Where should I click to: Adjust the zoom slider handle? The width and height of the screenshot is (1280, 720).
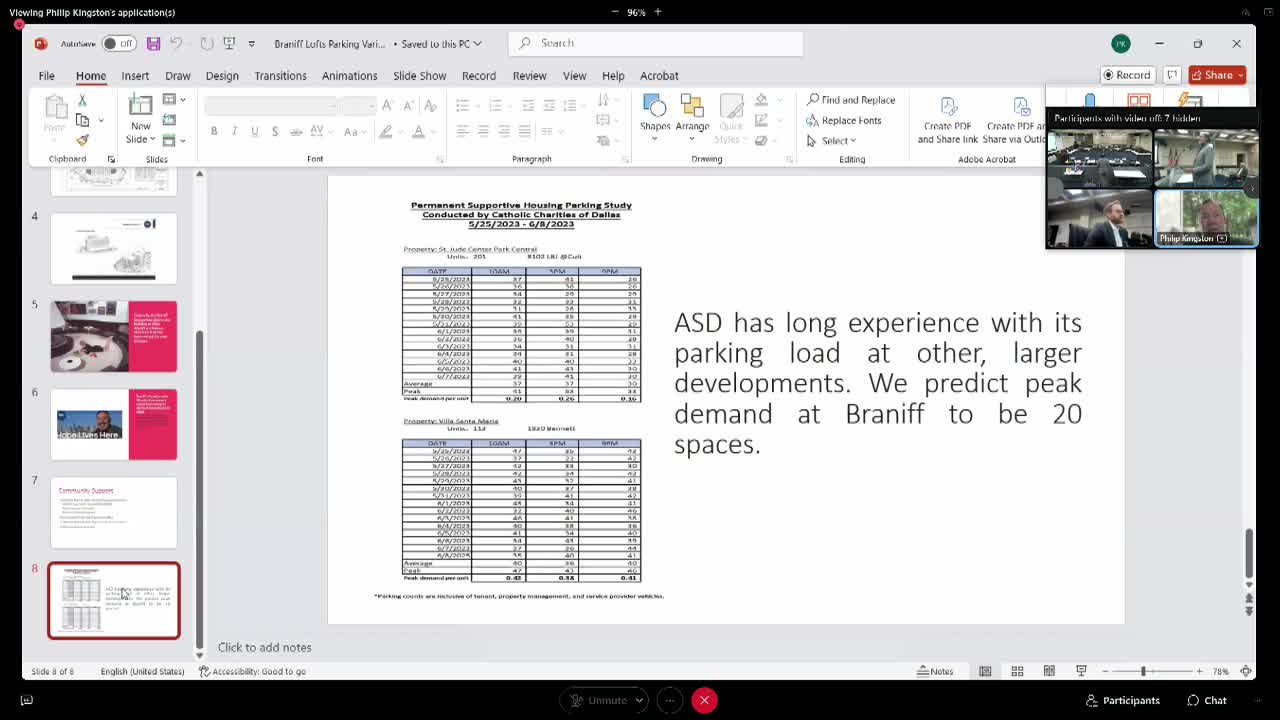click(x=1143, y=671)
